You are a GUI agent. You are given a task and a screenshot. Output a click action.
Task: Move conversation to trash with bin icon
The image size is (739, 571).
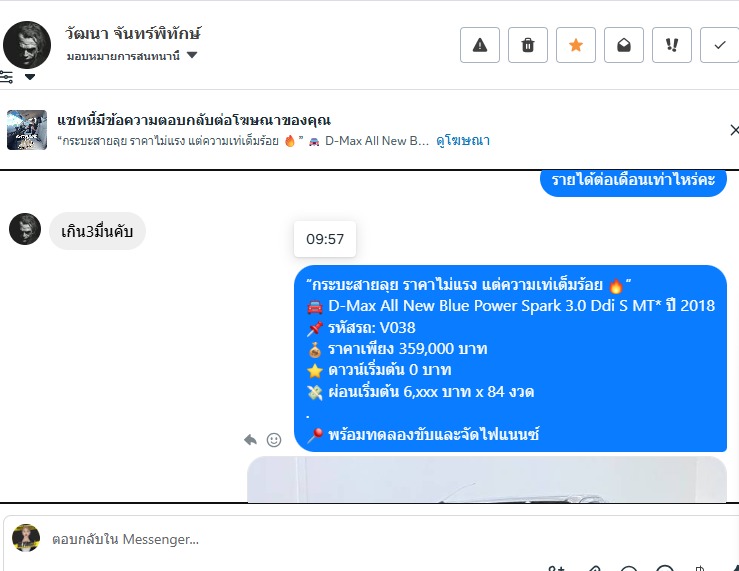coord(528,45)
